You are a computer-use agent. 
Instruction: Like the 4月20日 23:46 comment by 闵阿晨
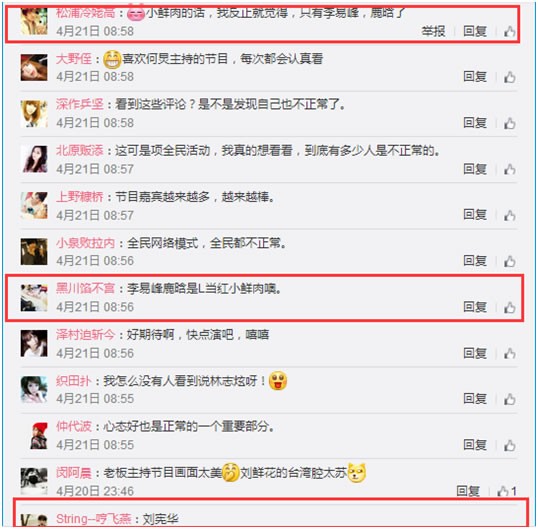503,491
